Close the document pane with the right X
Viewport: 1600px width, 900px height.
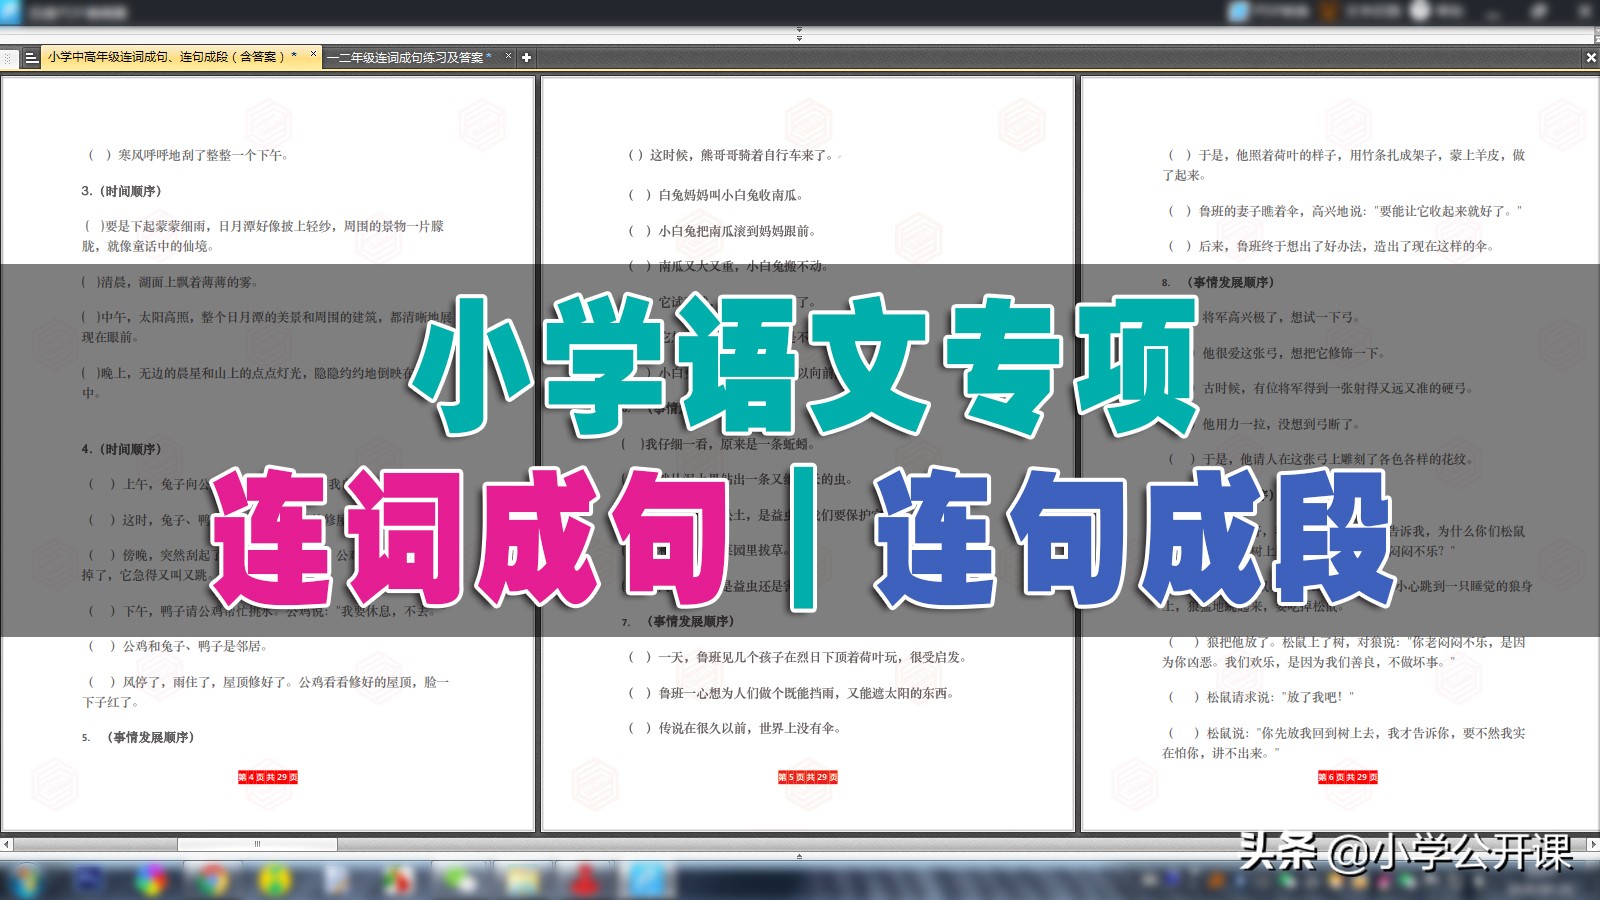1591,58
